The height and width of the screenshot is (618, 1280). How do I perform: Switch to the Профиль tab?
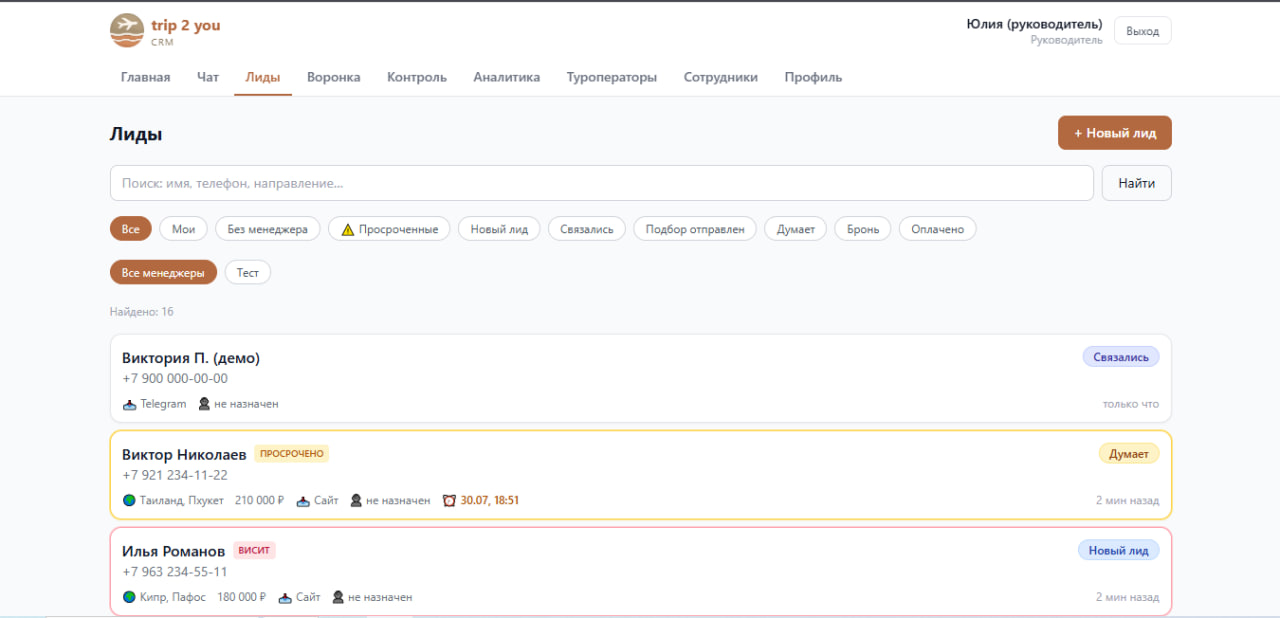click(813, 77)
